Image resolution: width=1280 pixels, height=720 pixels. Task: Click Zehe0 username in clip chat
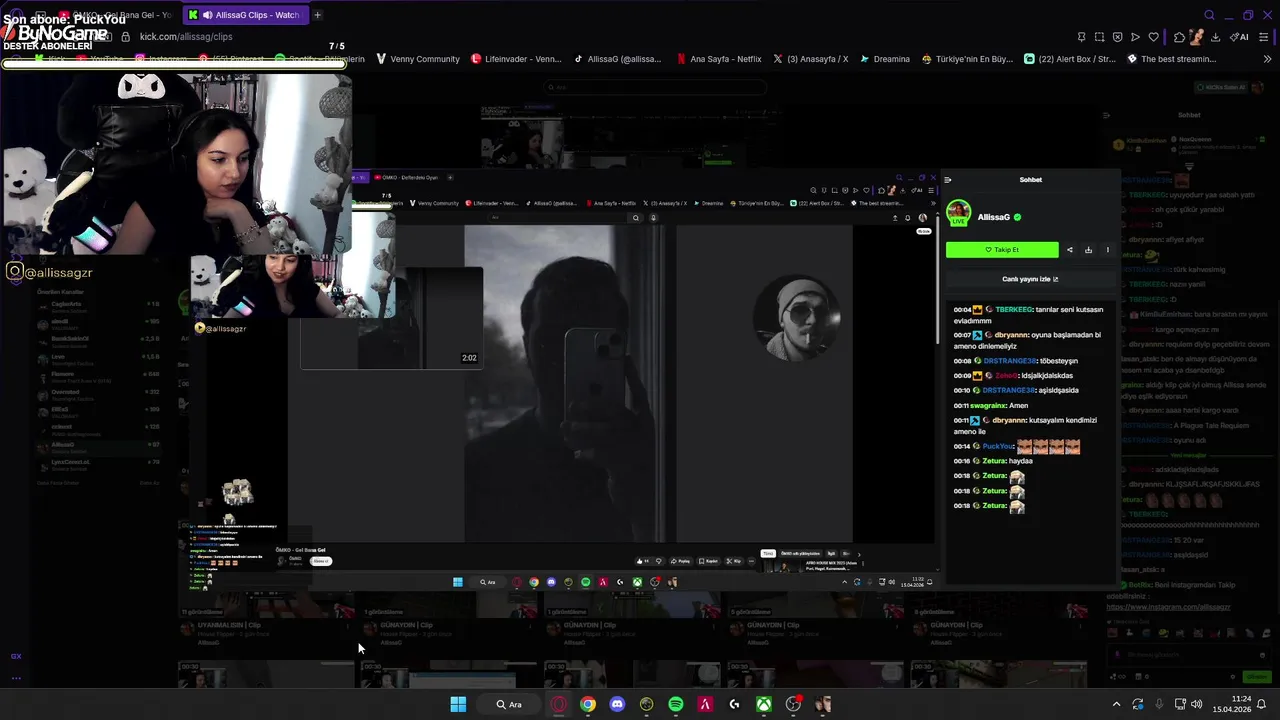point(1005,376)
